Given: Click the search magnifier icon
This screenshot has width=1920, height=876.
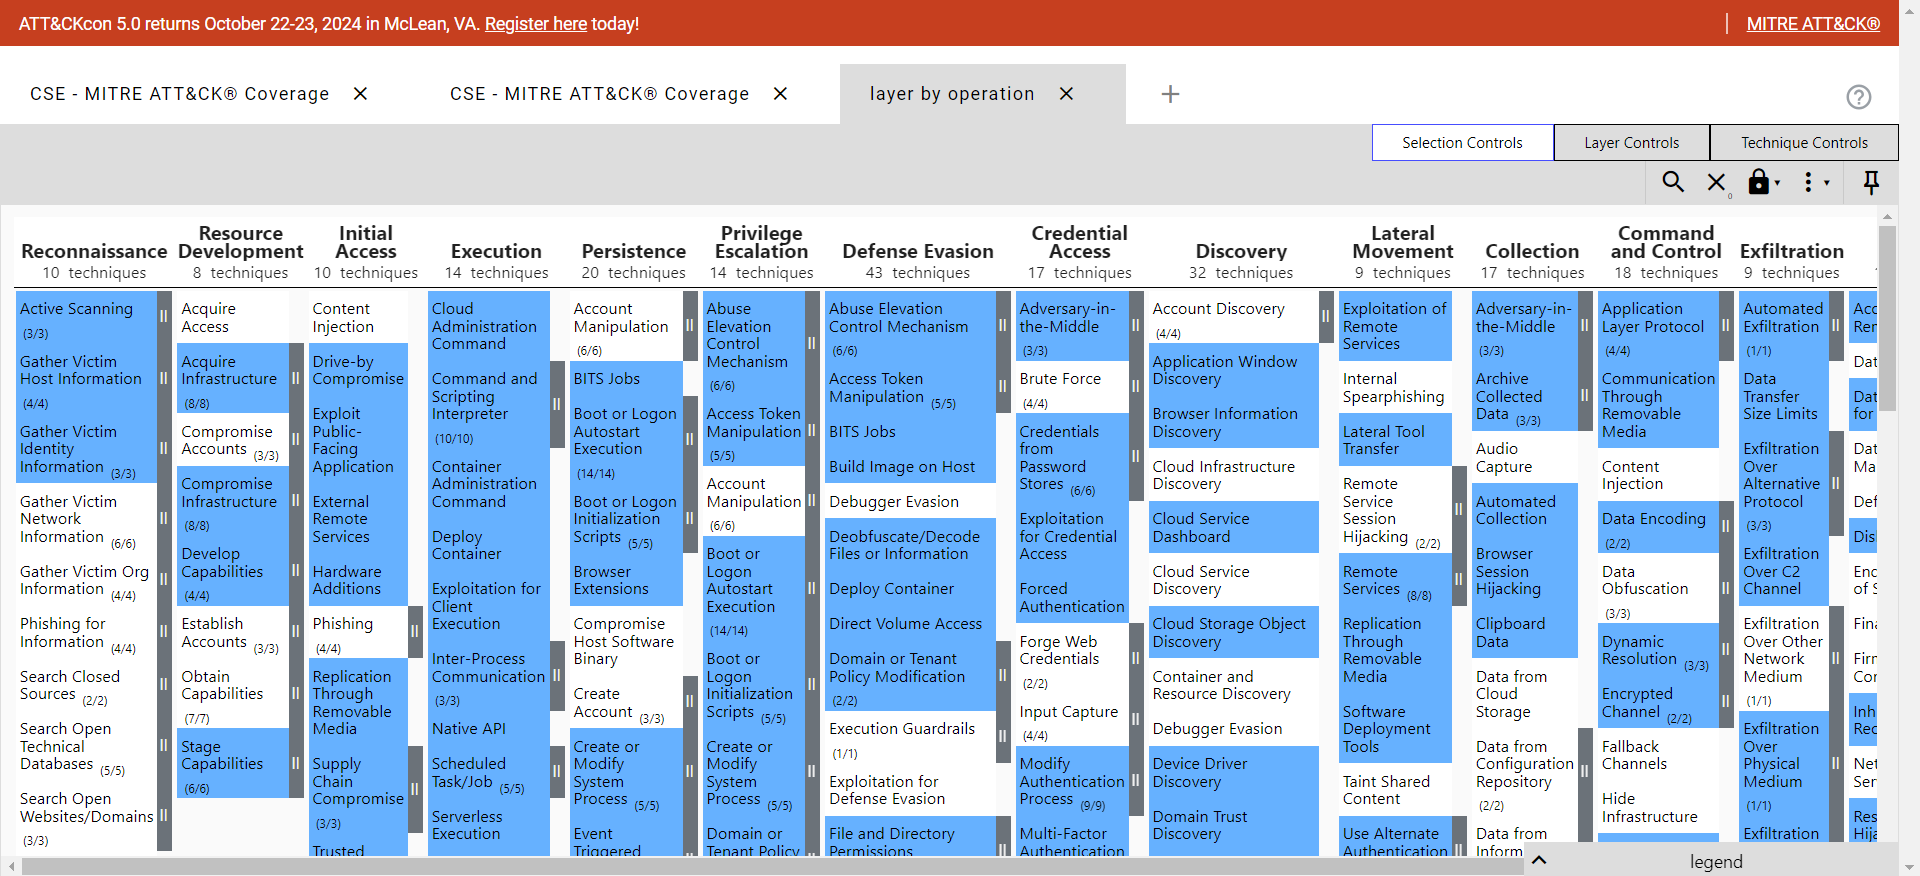Looking at the screenshot, I should 1673,182.
